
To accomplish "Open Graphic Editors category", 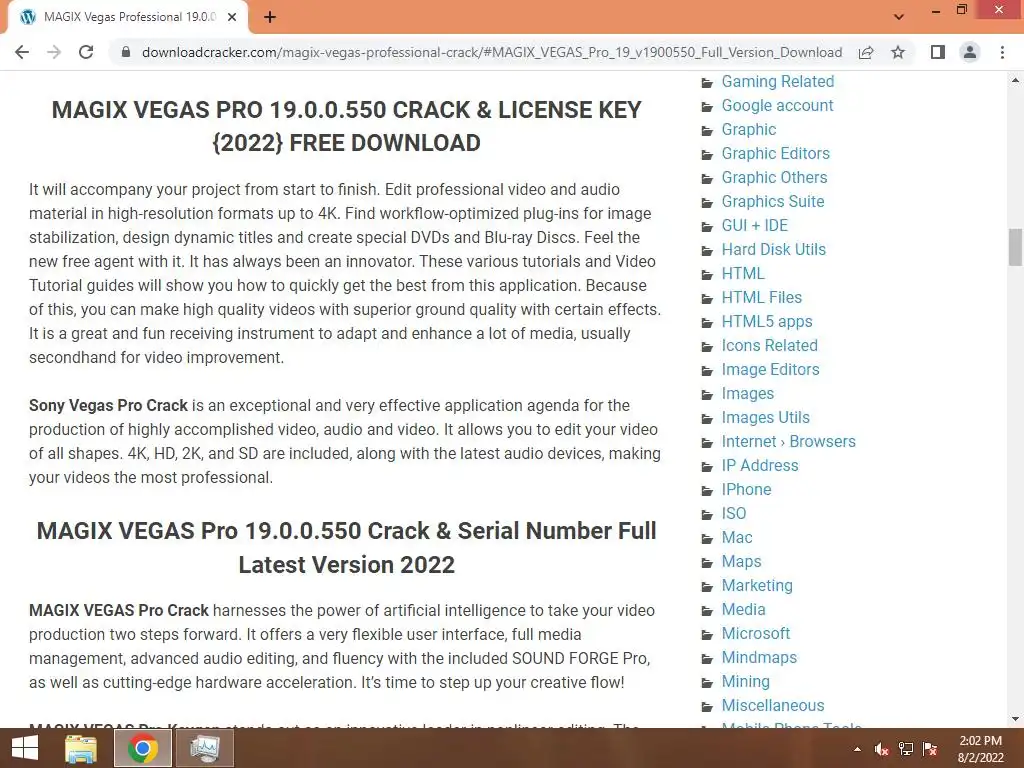I will click(x=775, y=153).
